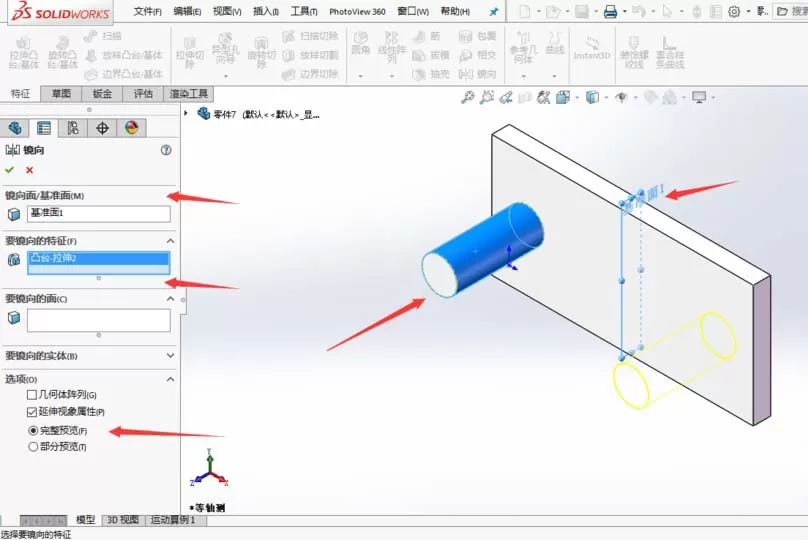Click the features to mirror selection icon
The height and width of the screenshot is (540, 808).
pos(14,260)
